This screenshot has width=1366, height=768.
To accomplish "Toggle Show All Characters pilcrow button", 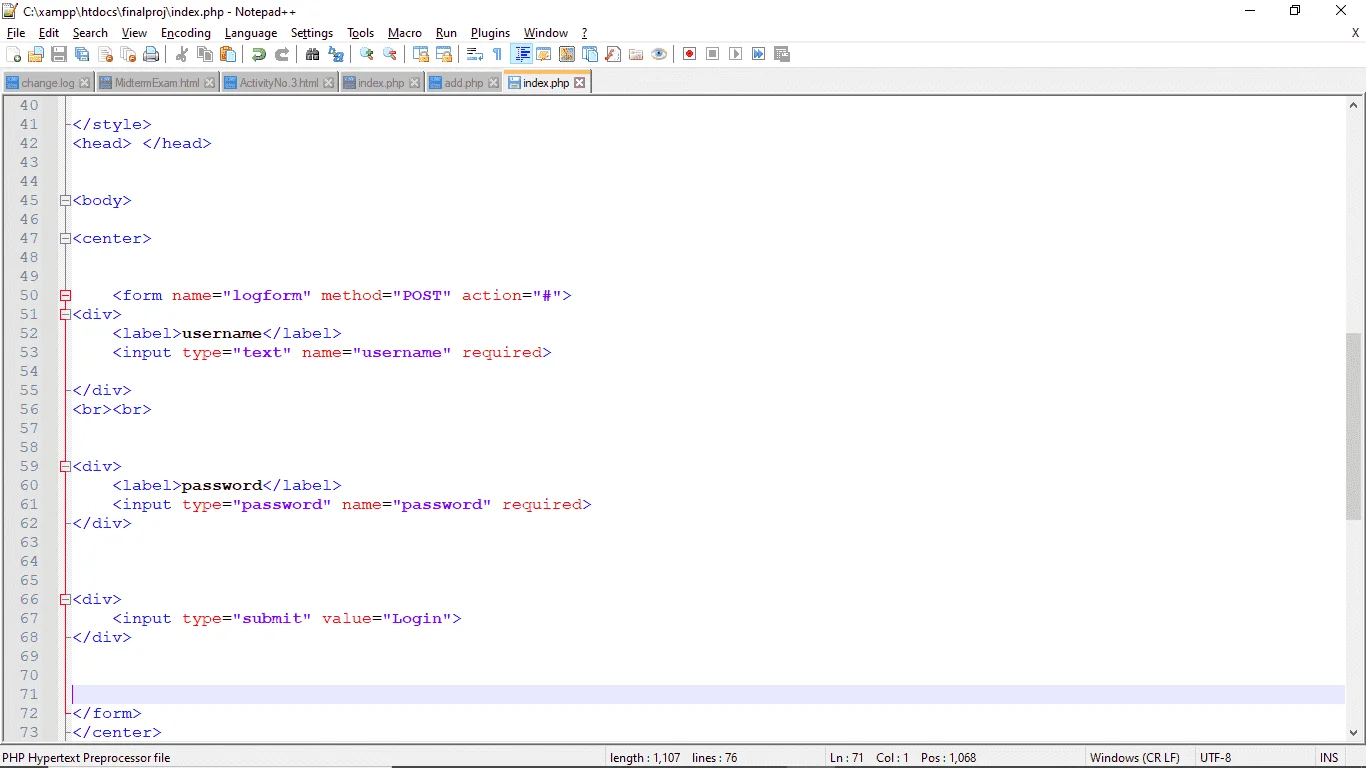I will (x=497, y=54).
